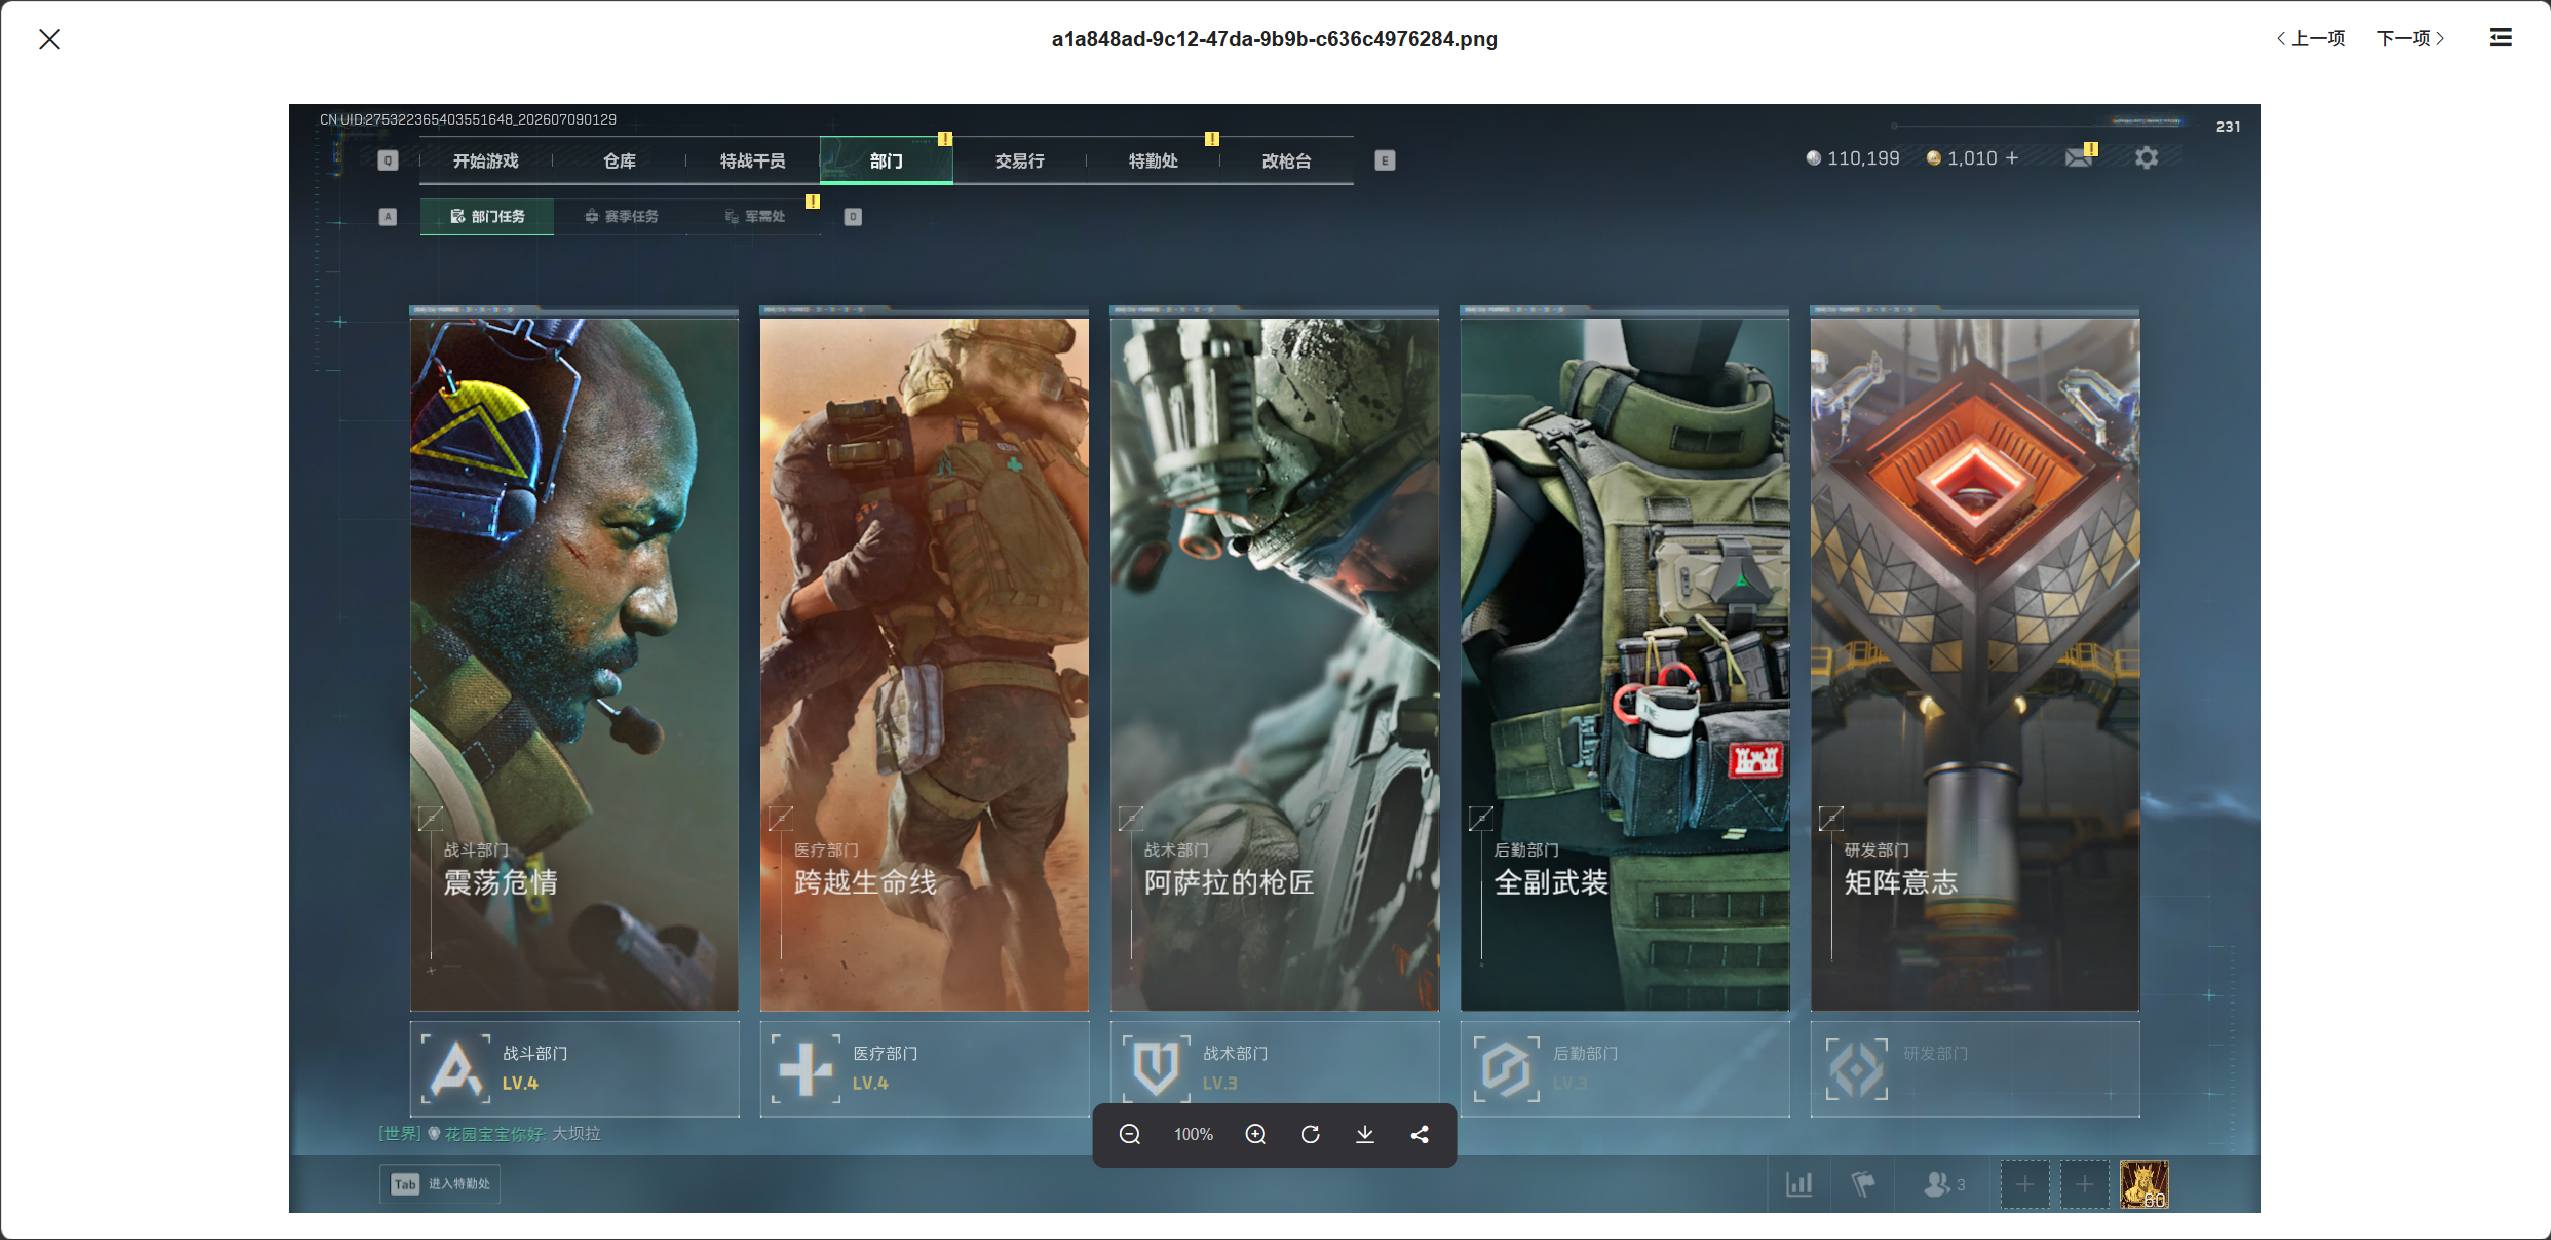The width and height of the screenshot is (2551, 1240).
Task: Open the friends list icon showing 3
Action: click(1945, 1185)
